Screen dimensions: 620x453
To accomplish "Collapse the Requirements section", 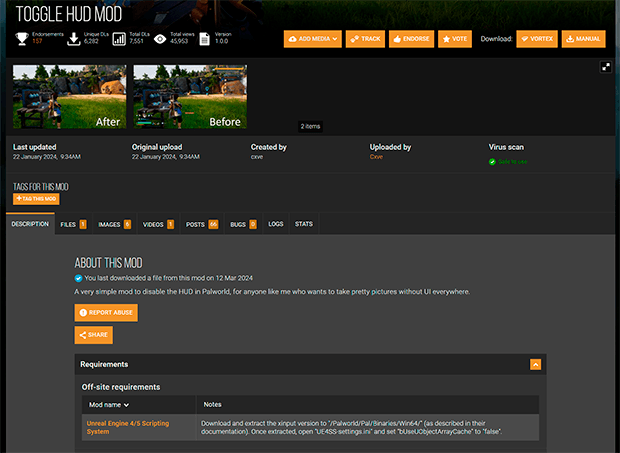I will click(x=535, y=364).
